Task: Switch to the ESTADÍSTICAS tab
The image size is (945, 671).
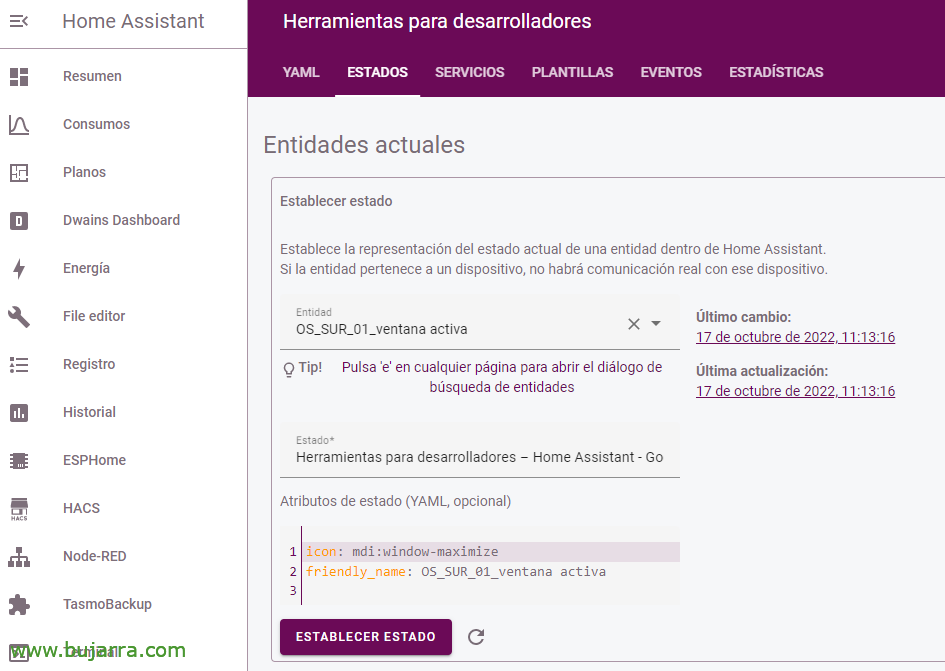Action: [776, 72]
